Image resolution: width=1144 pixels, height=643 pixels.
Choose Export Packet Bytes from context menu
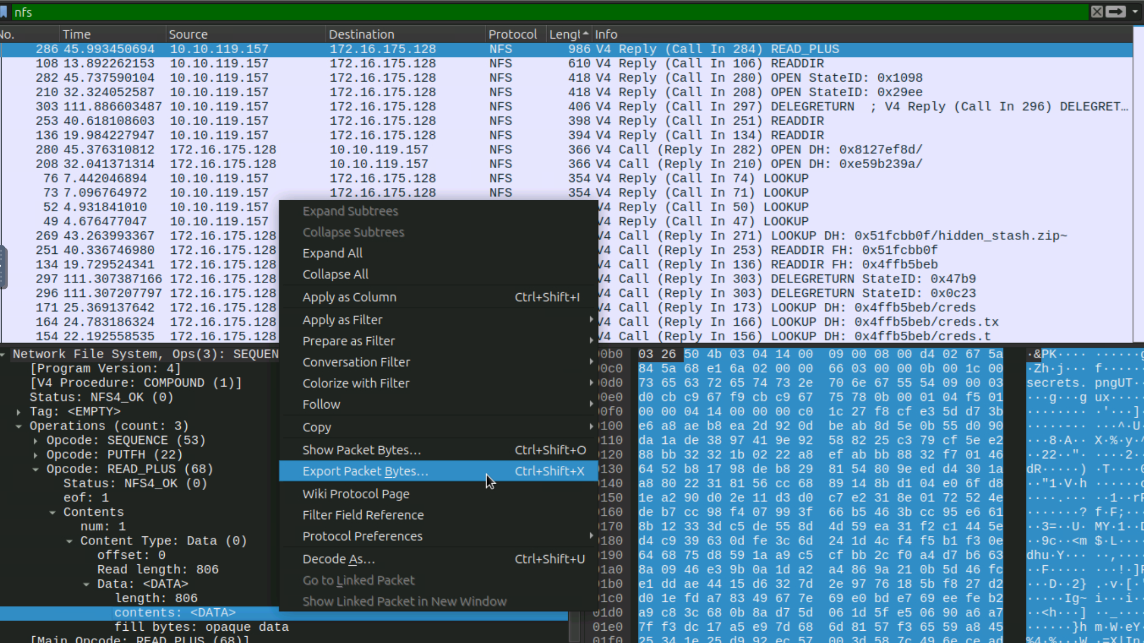pyautogui.click(x=365, y=471)
